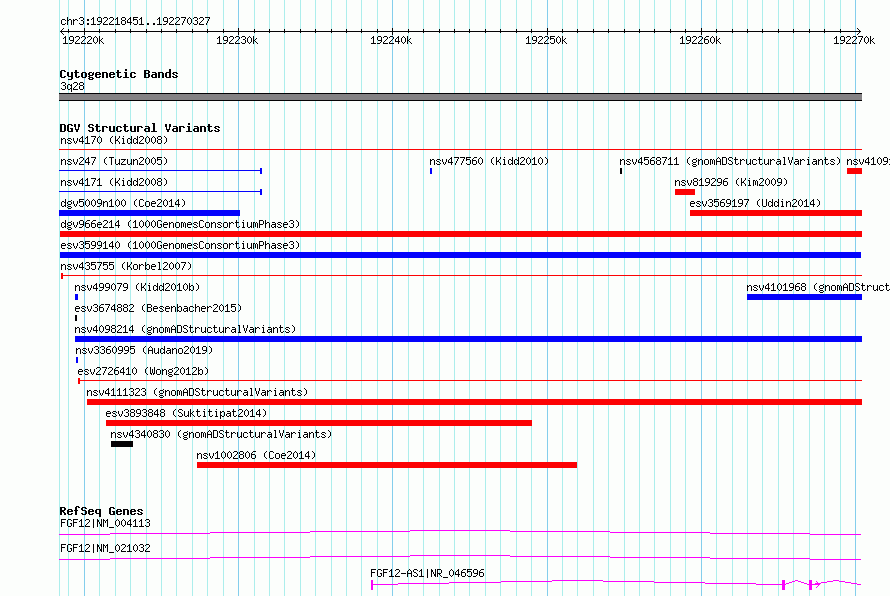Open the FGF12|NM_004113 gene label

tap(105, 523)
